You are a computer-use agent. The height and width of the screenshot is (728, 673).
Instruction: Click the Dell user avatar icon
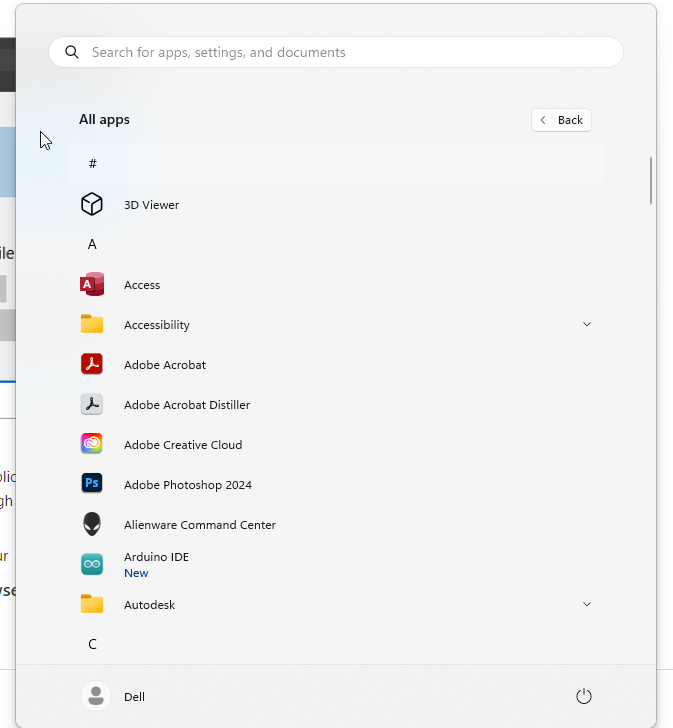[96, 696]
